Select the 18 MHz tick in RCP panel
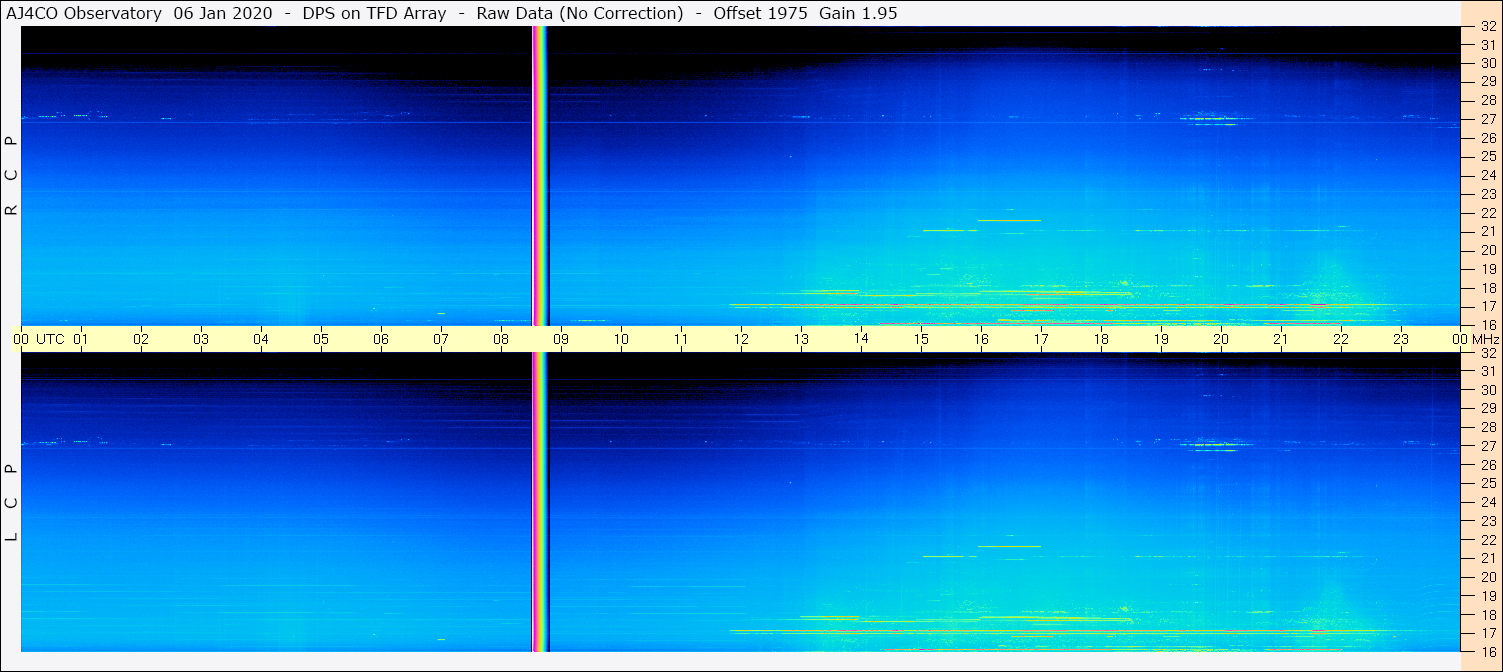 pos(1488,287)
